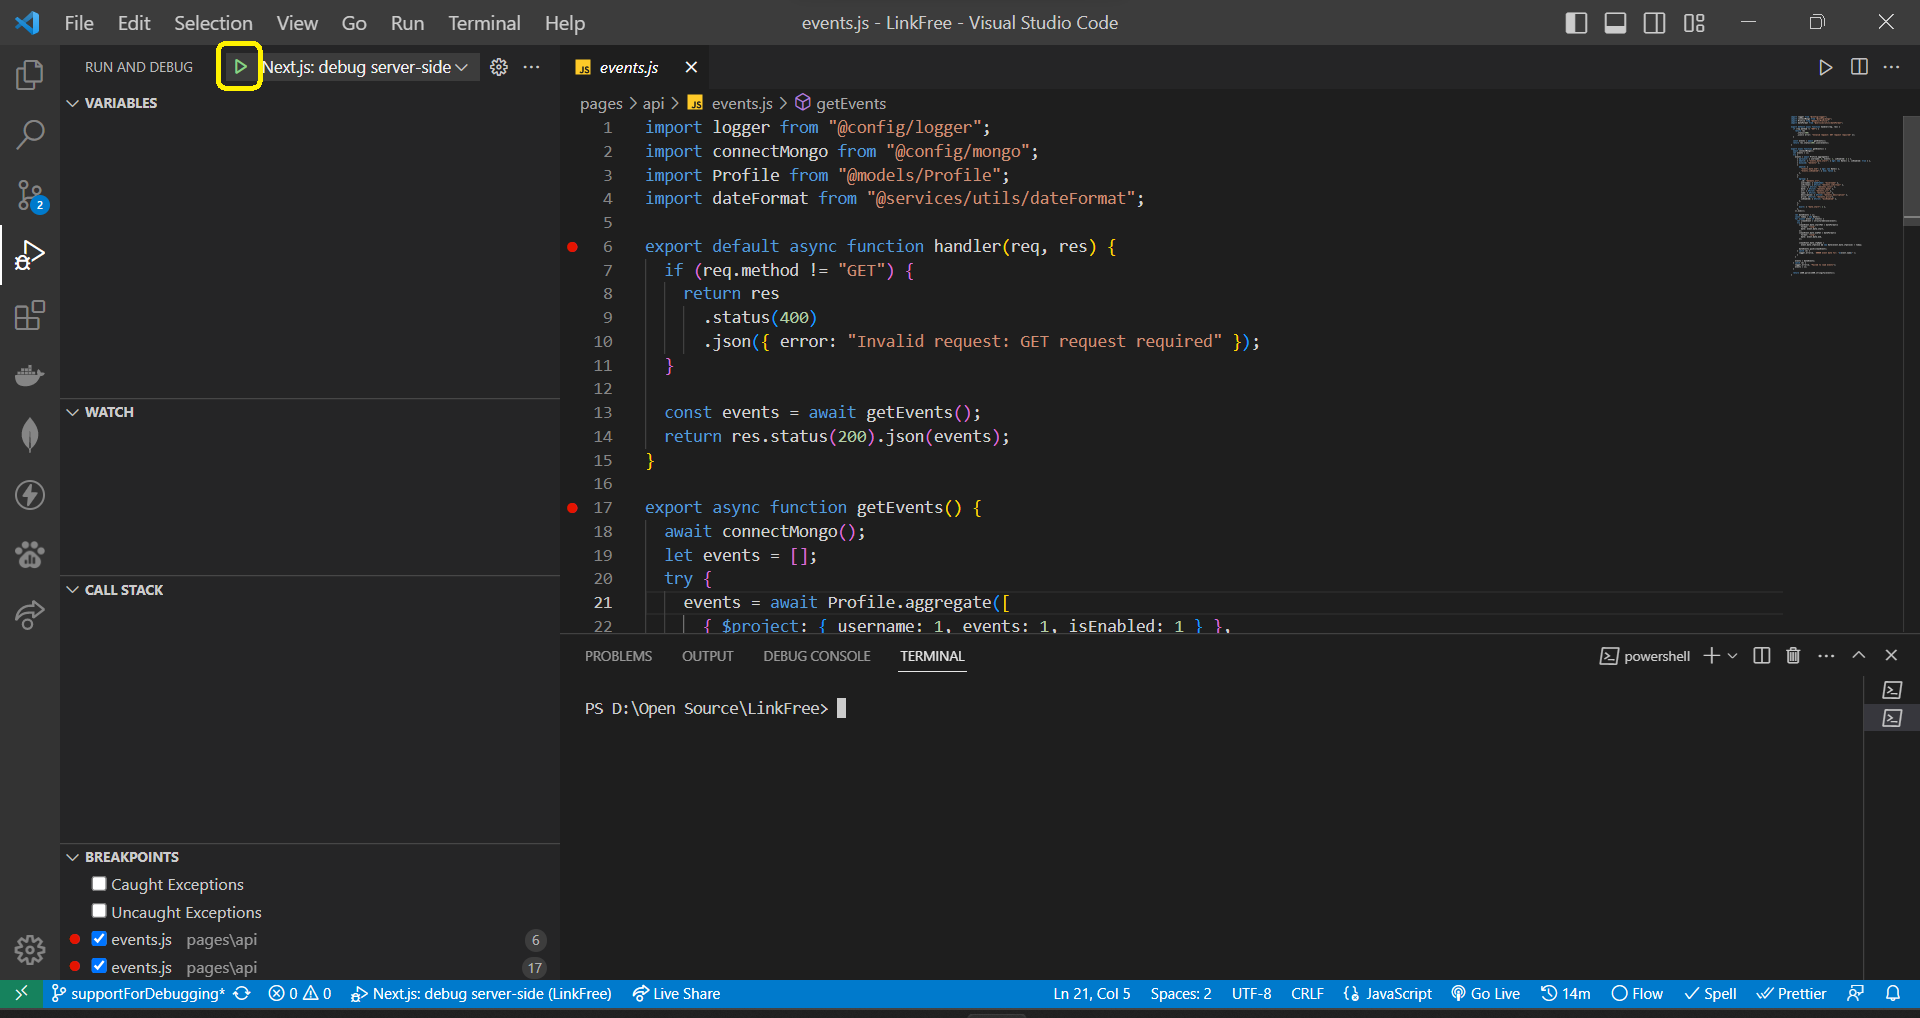
Task: Click supportForDebugging branch in status bar
Action: [138, 993]
